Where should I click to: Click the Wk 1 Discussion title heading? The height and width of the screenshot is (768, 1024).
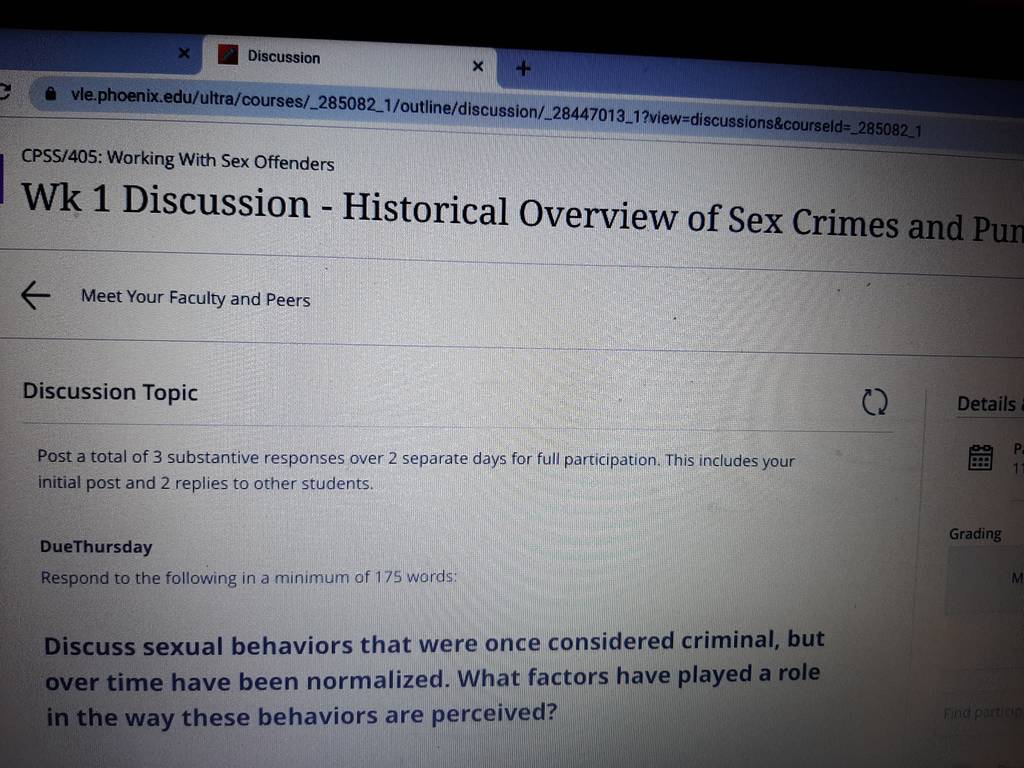click(522, 212)
